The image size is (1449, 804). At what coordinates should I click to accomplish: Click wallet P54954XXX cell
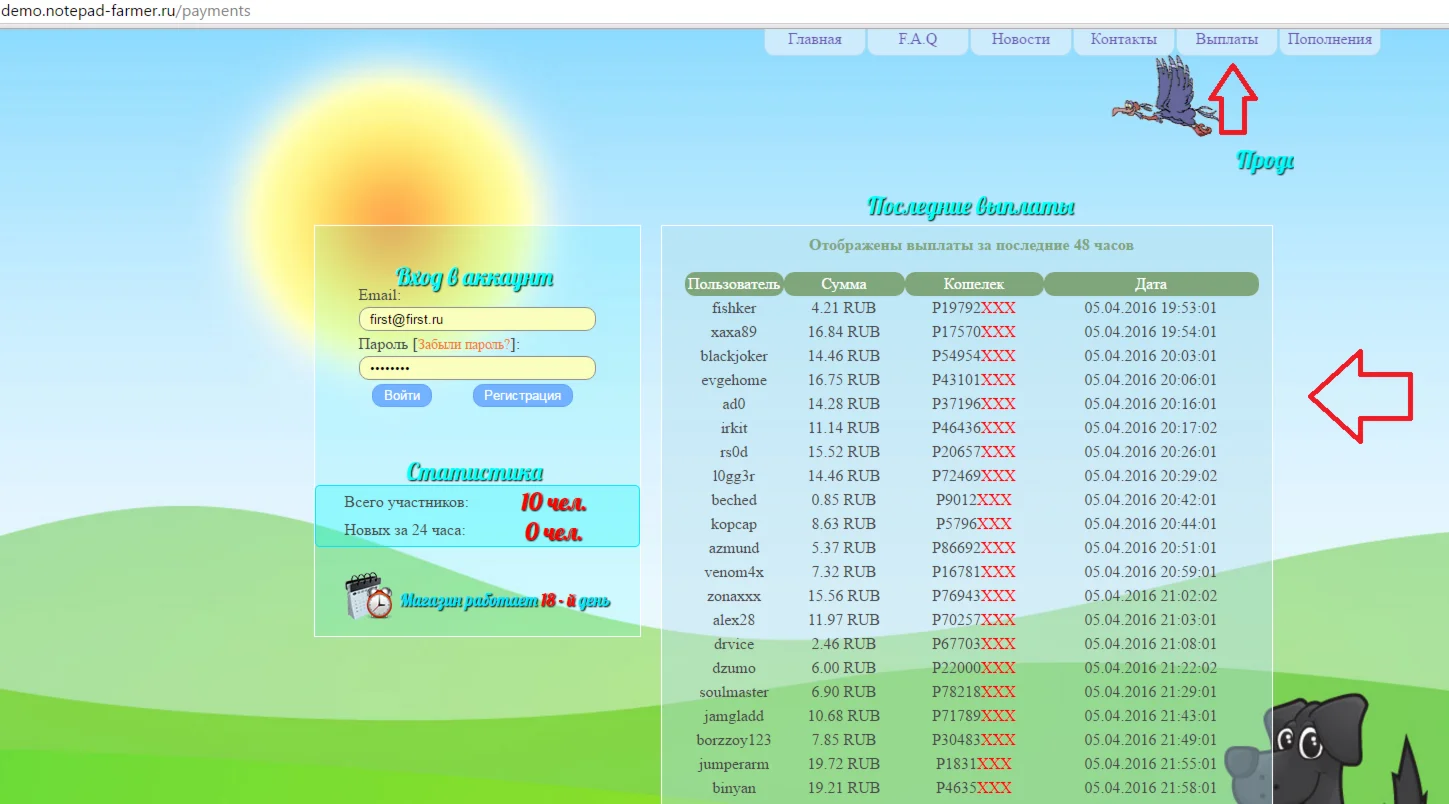tap(974, 356)
